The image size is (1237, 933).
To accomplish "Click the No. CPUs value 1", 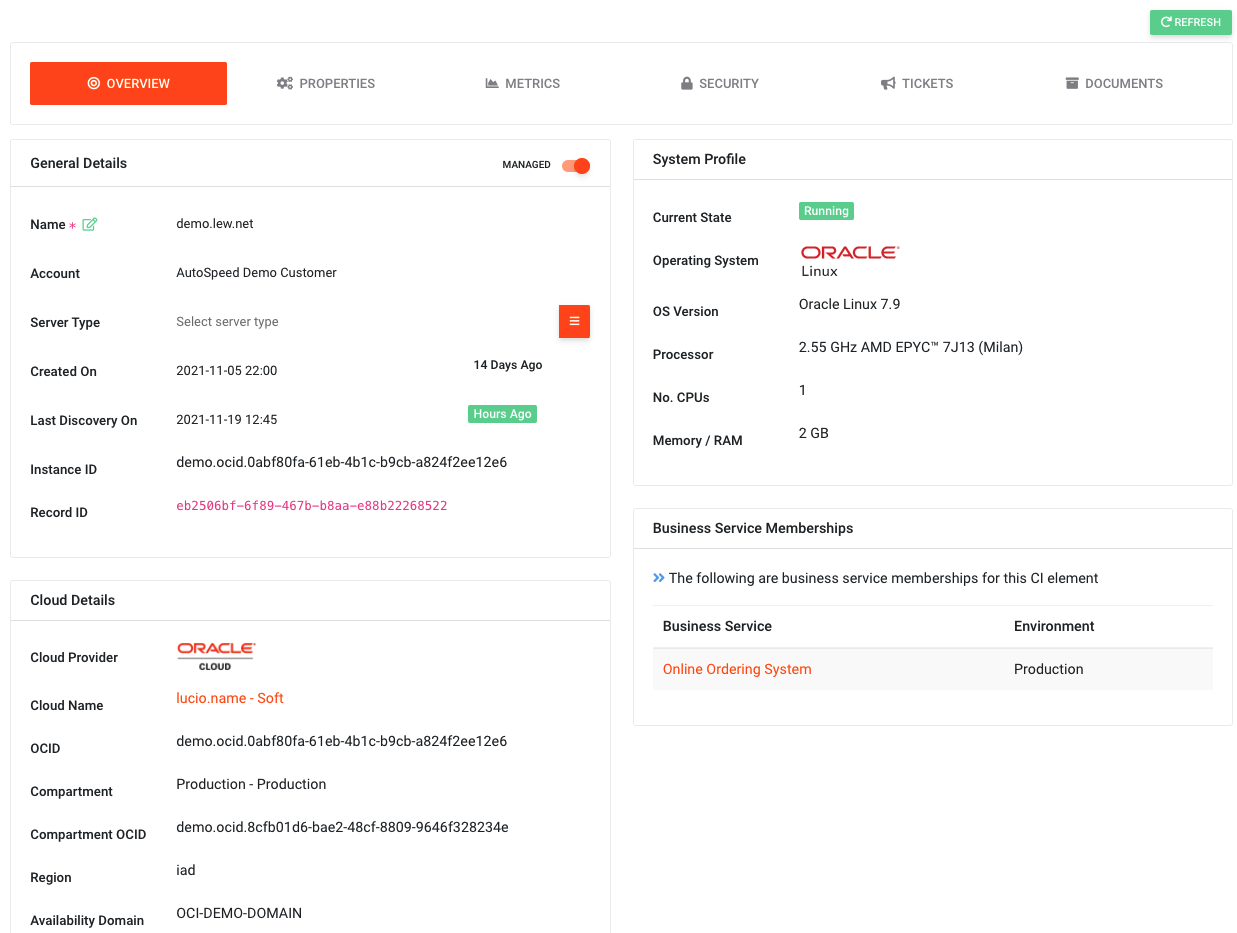I will [x=803, y=390].
